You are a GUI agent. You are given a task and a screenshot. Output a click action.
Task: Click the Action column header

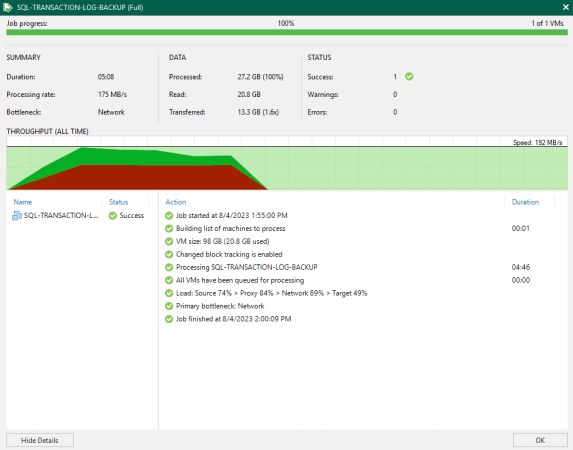point(176,202)
